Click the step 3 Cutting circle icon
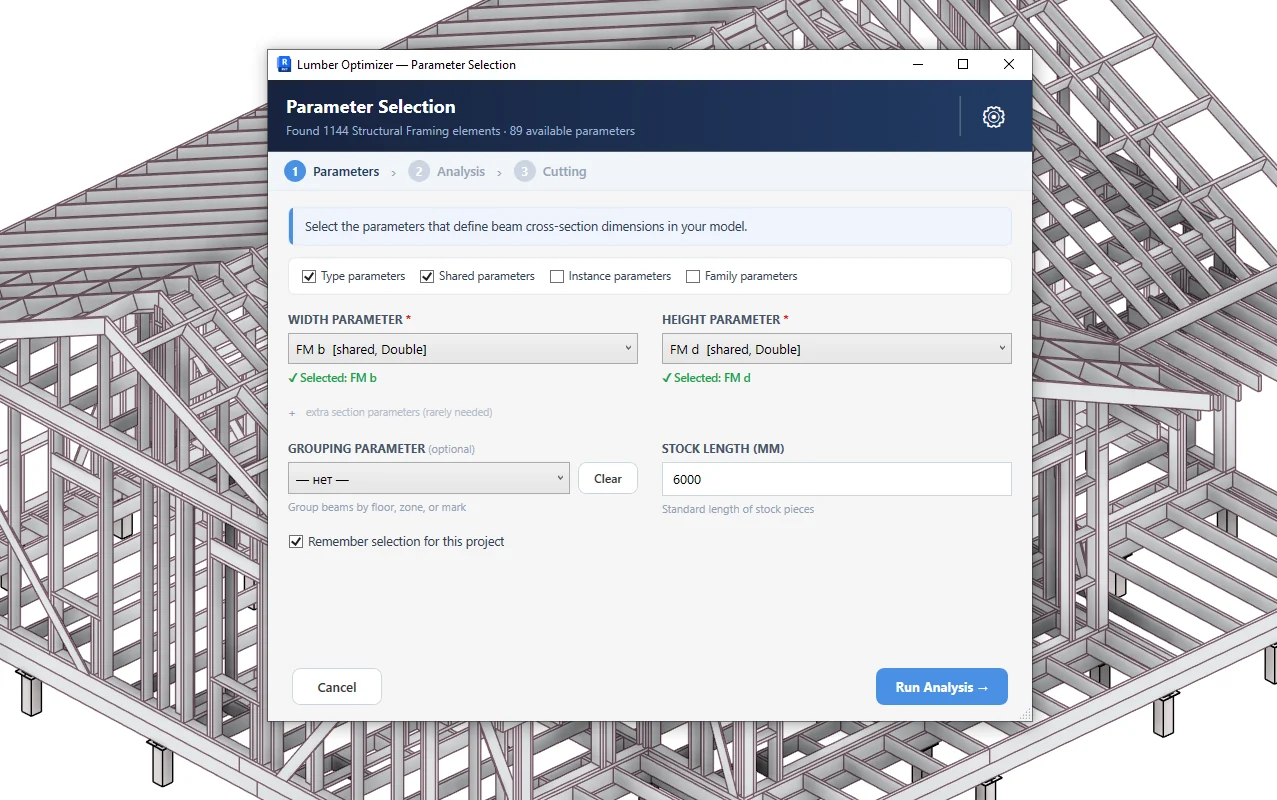Image resolution: width=1277 pixels, height=800 pixels. 524,172
